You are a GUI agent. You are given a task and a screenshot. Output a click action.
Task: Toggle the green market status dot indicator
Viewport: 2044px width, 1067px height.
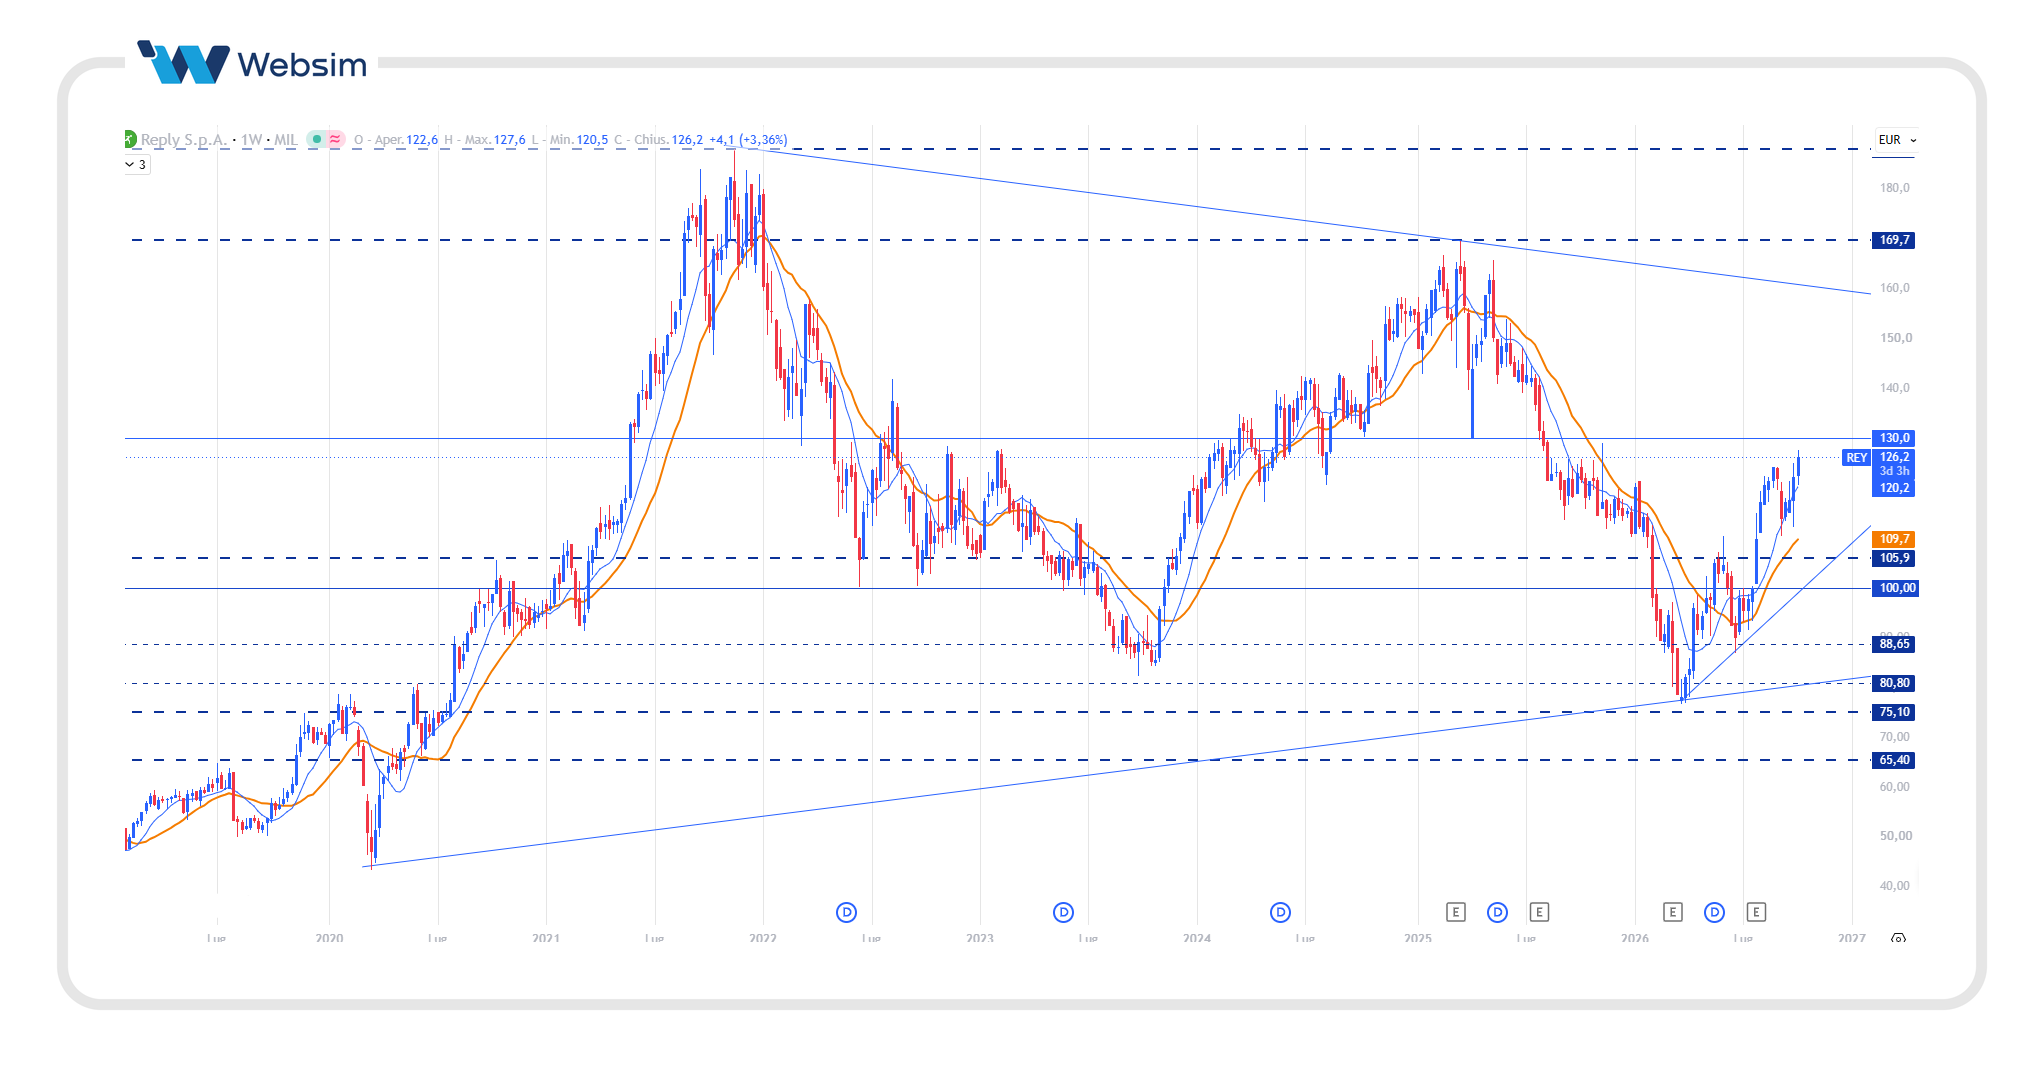pos(316,139)
